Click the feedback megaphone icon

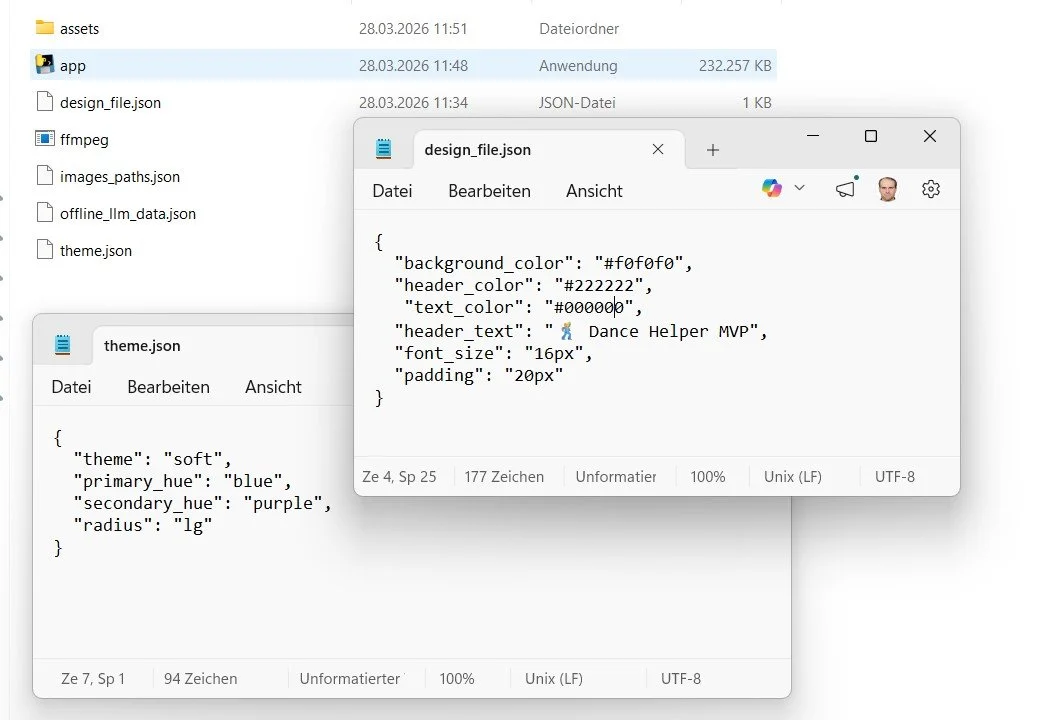[845, 188]
